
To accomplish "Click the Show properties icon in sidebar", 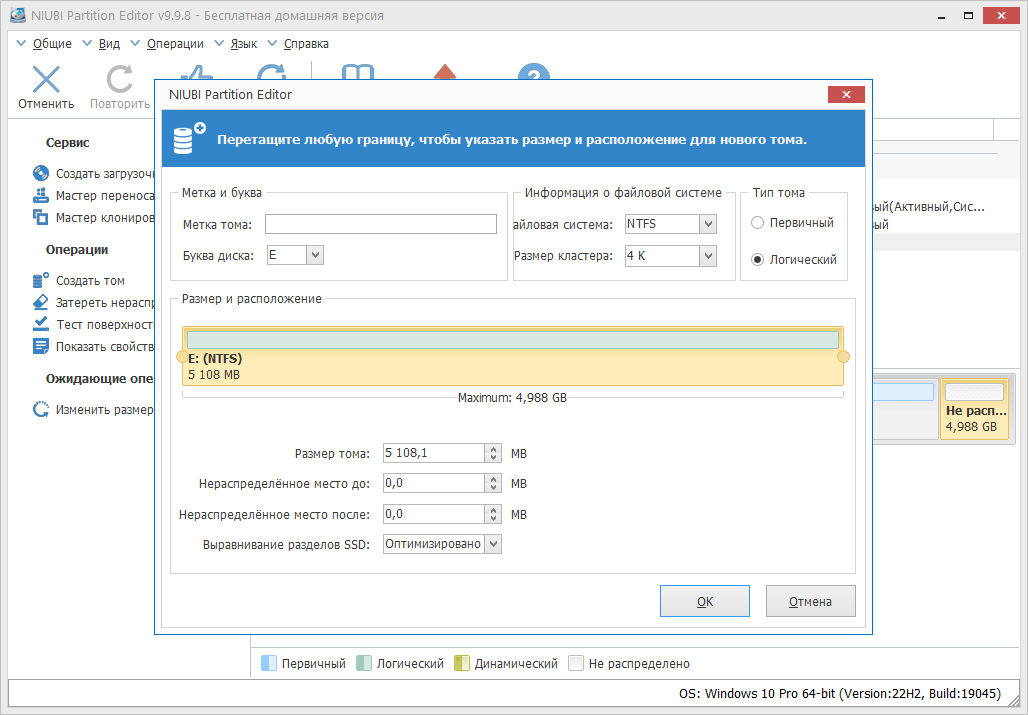I will [41, 346].
